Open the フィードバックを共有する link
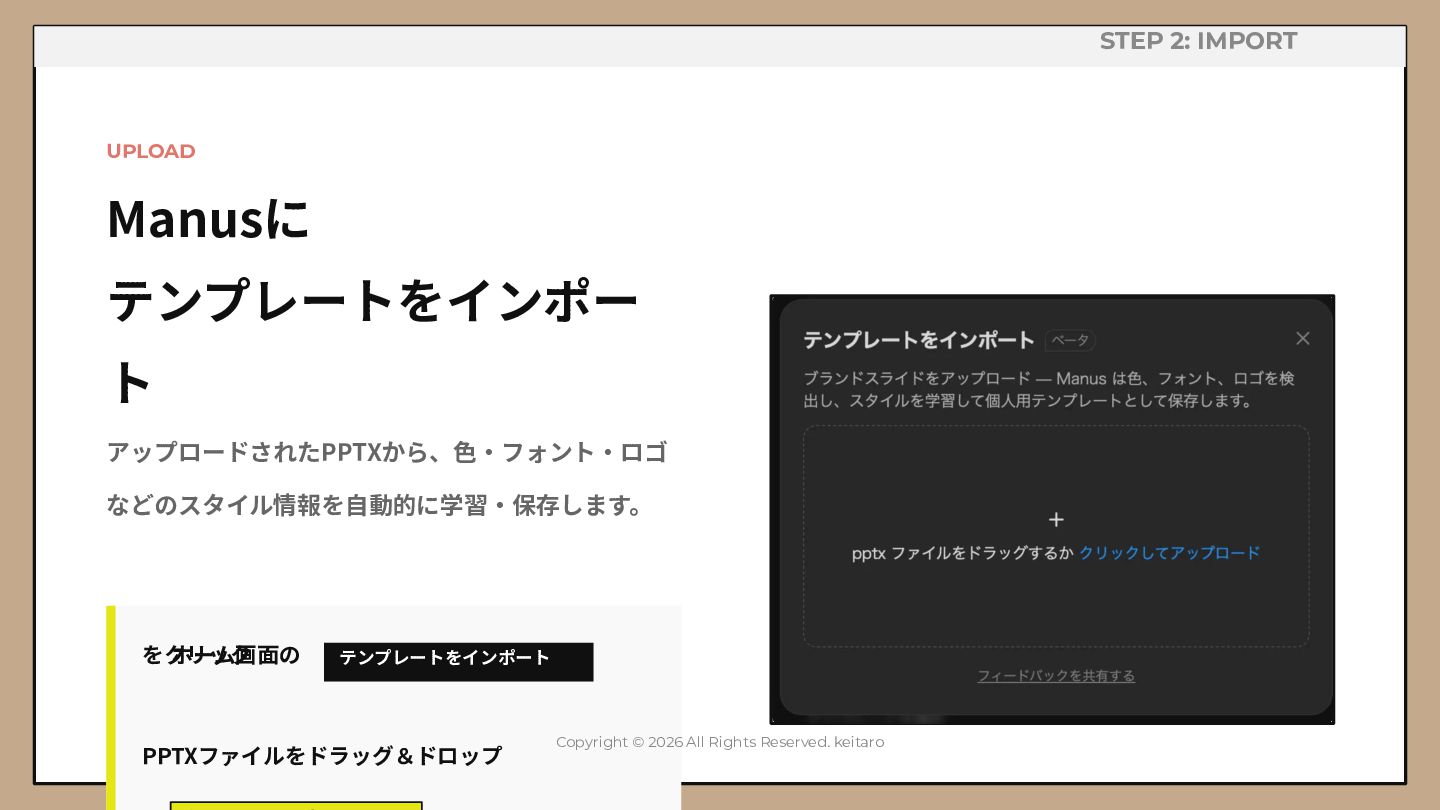1440x810 pixels. point(1056,676)
